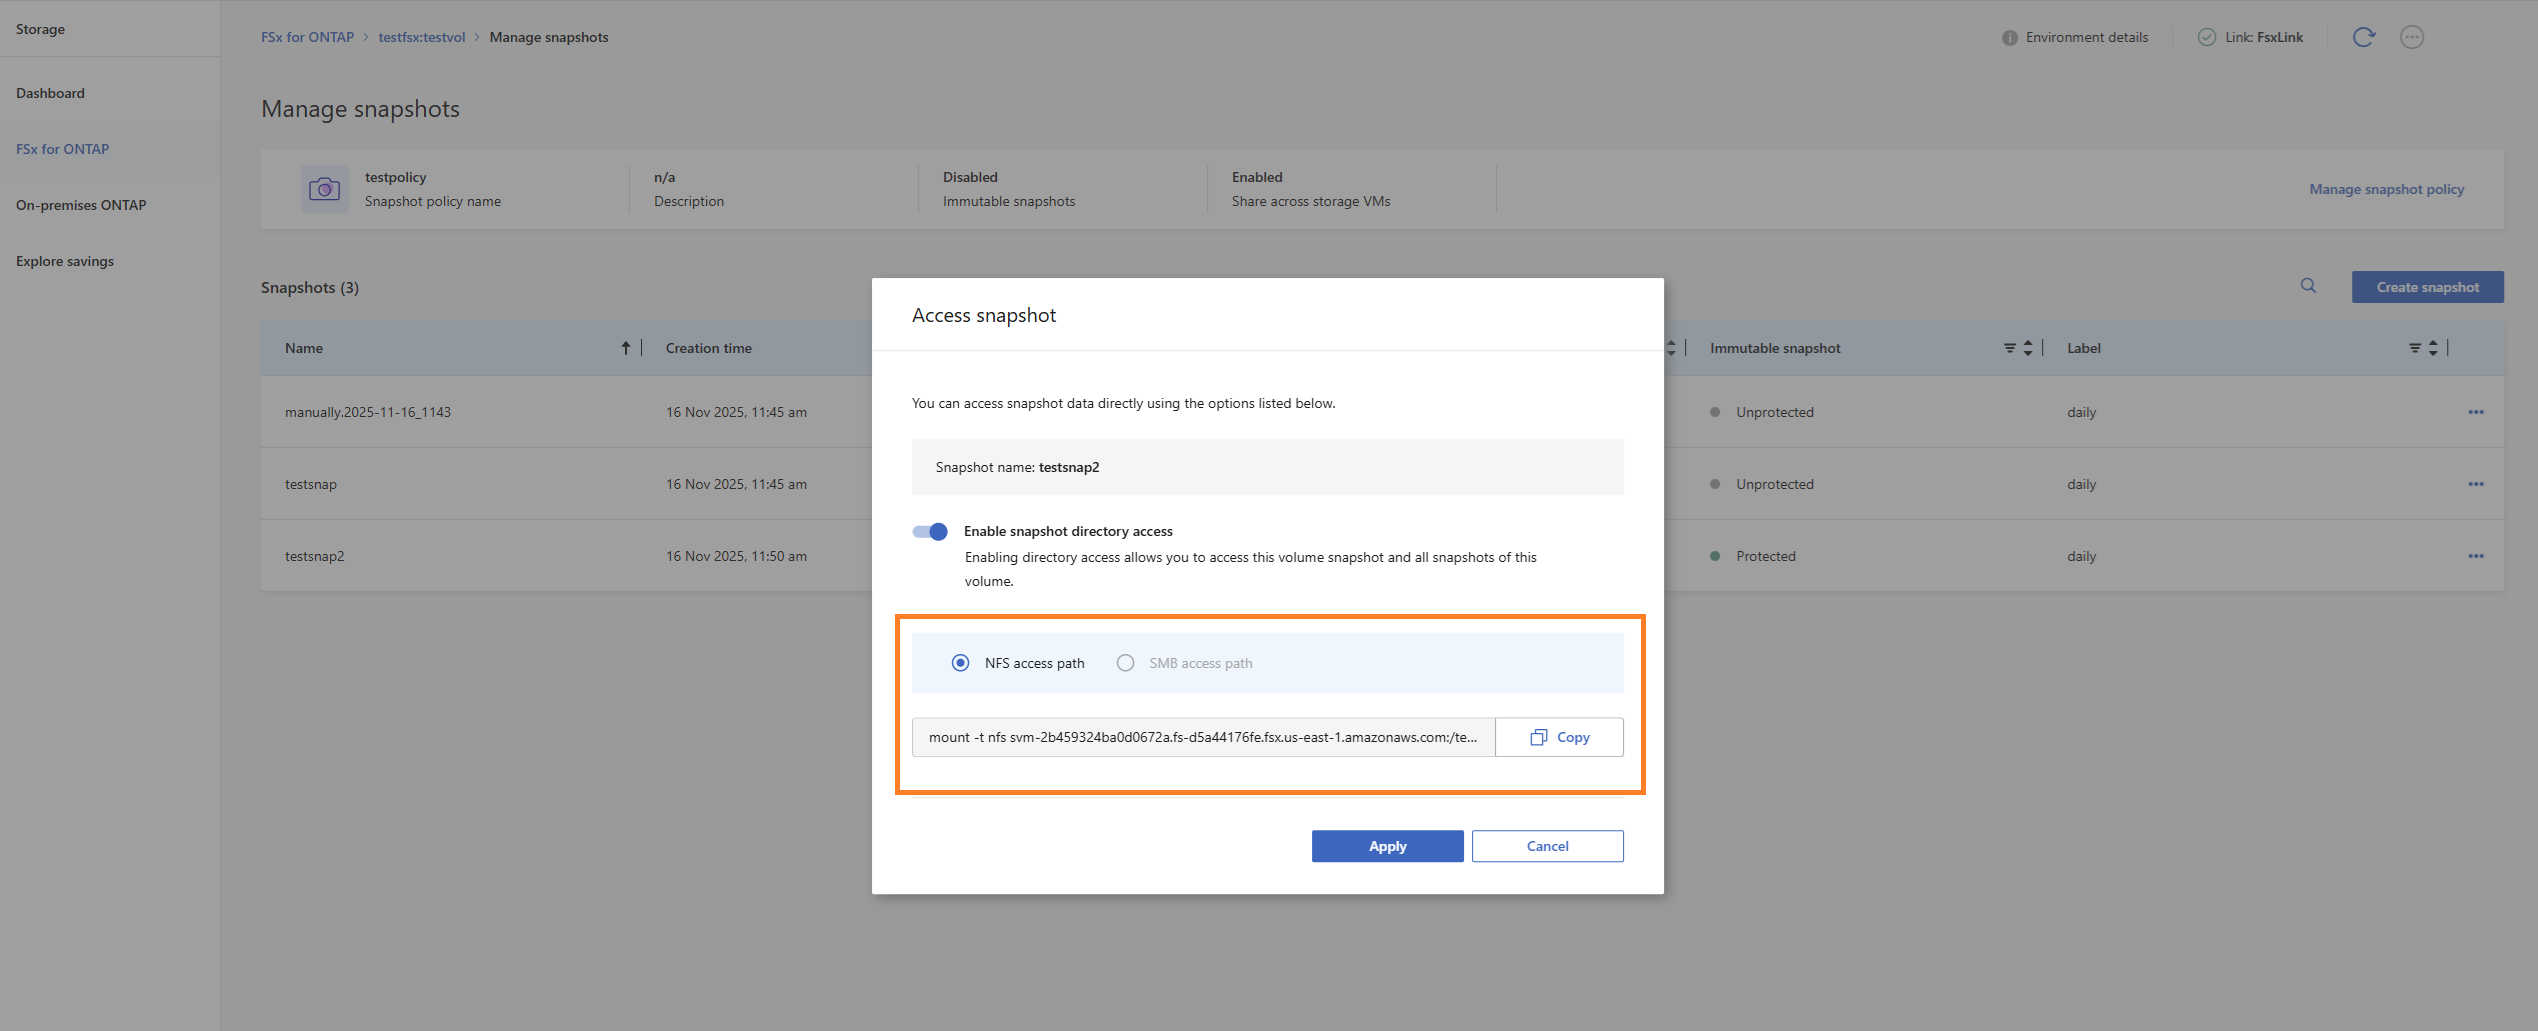2538x1031 pixels.
Task: Click the testsnap snapshot name
Action: [311, 484]
